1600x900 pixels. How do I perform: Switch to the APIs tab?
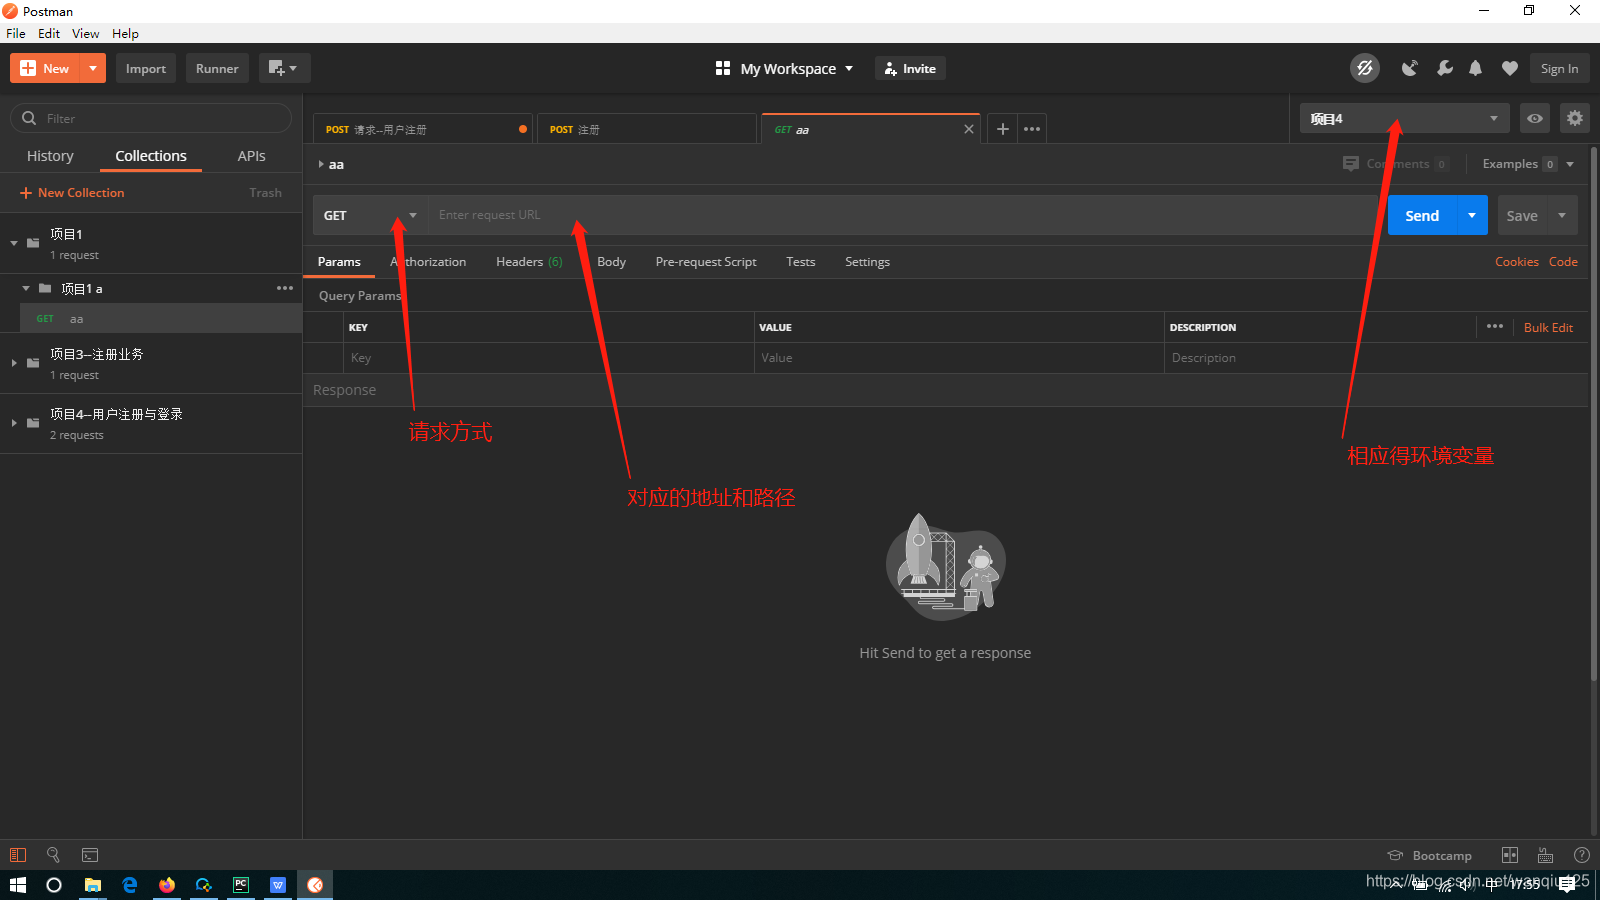tap(251, 156)
